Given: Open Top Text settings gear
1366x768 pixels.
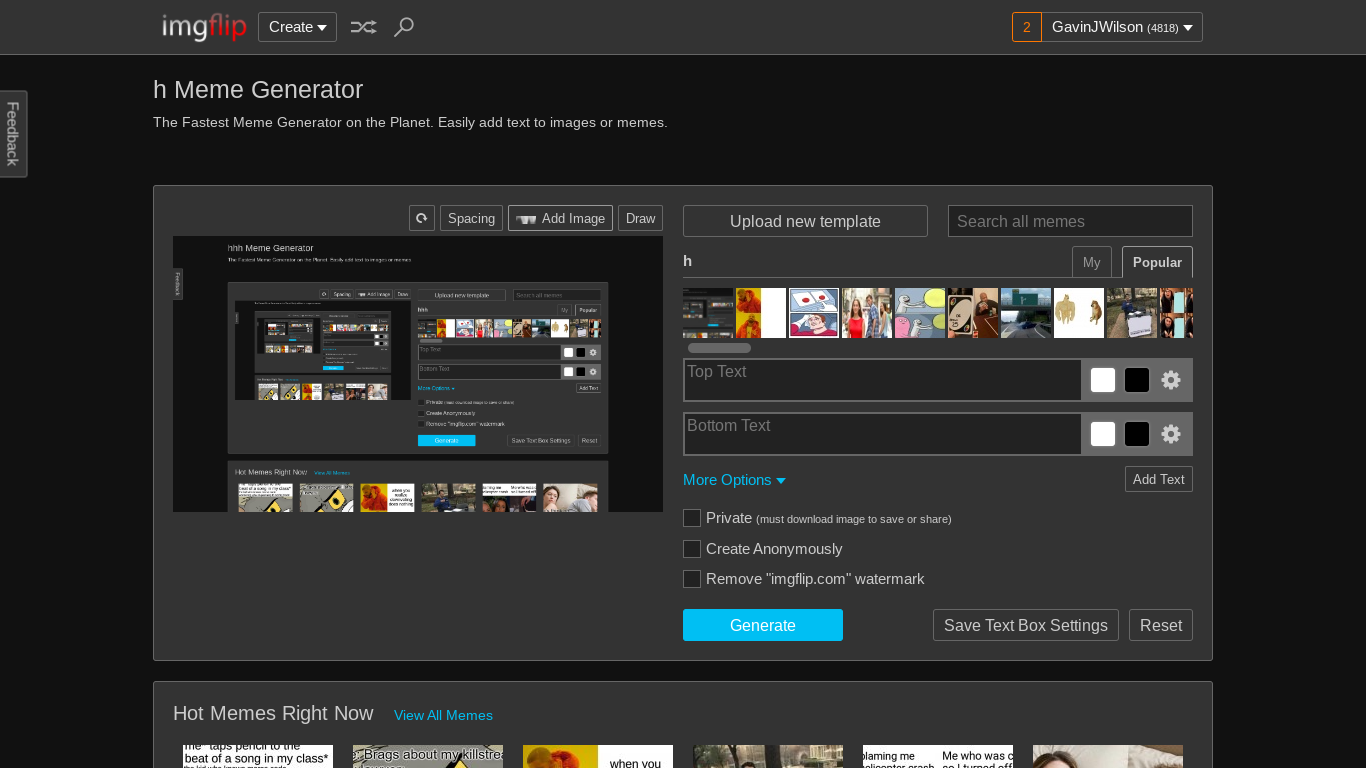Looking at the screenshot, I should (1171, 380).
